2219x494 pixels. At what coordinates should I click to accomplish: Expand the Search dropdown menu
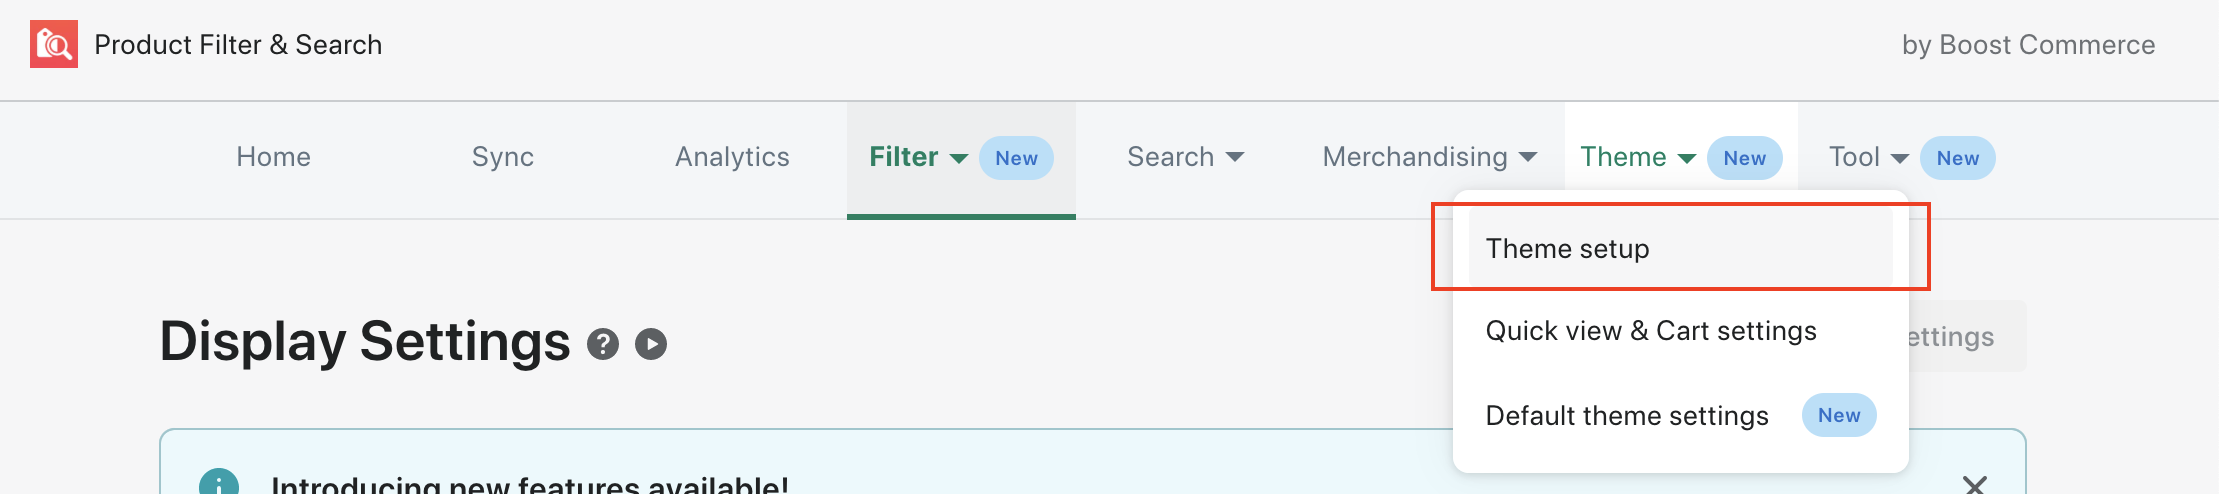click(1185, 157)
